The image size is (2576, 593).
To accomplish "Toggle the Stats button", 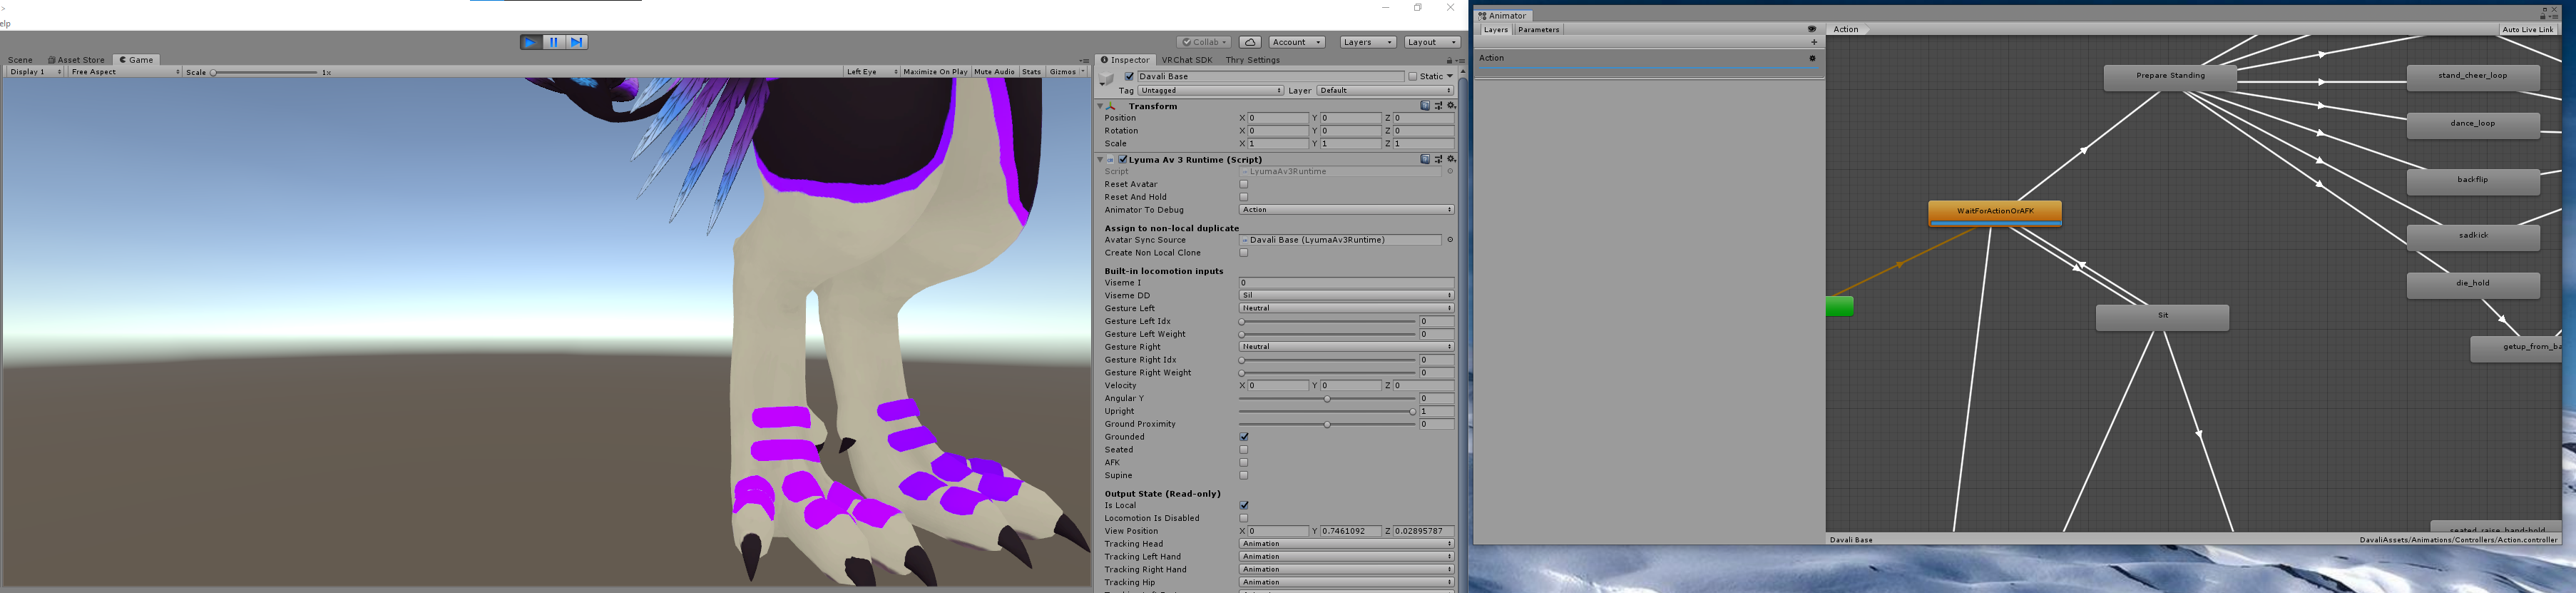I will click(x=1031, y=72).
